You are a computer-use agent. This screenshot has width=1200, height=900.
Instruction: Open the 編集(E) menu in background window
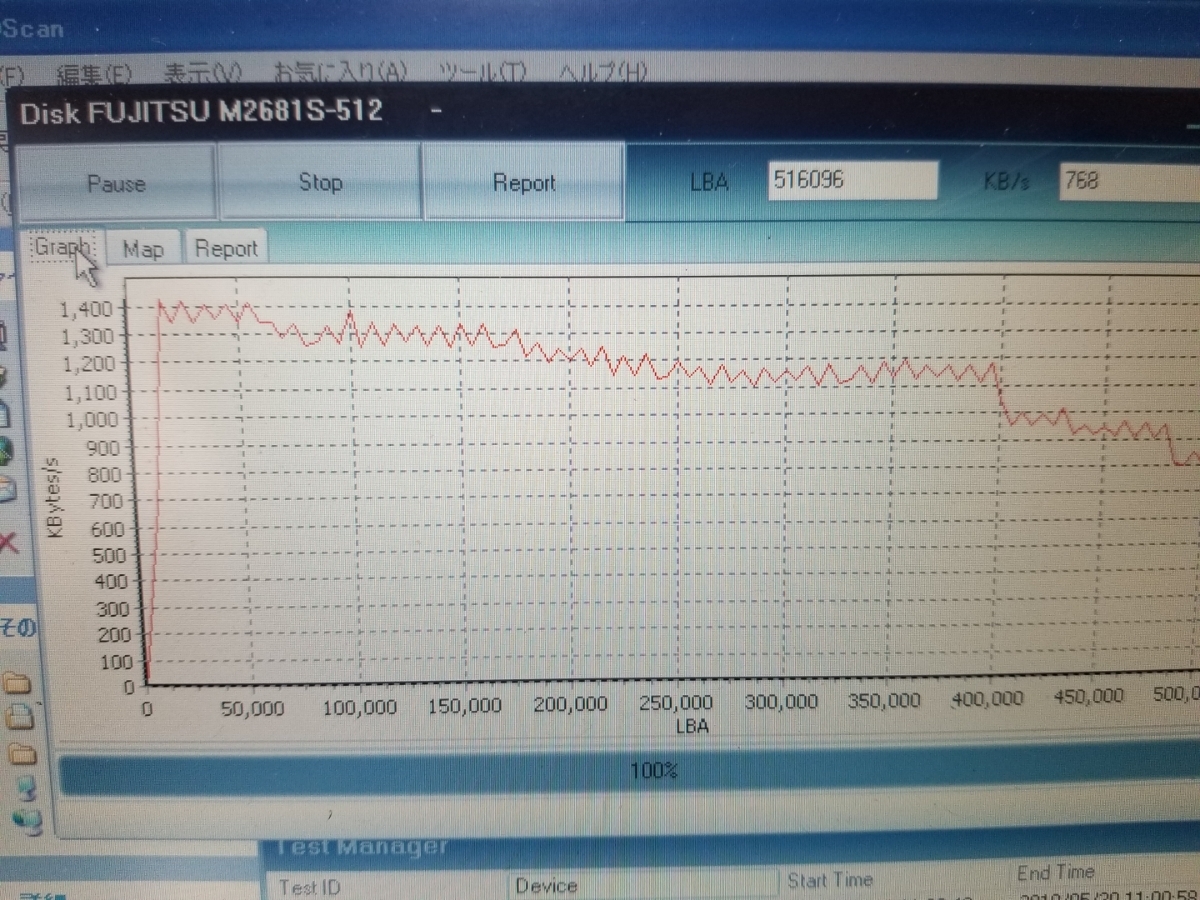pos(93,73)
